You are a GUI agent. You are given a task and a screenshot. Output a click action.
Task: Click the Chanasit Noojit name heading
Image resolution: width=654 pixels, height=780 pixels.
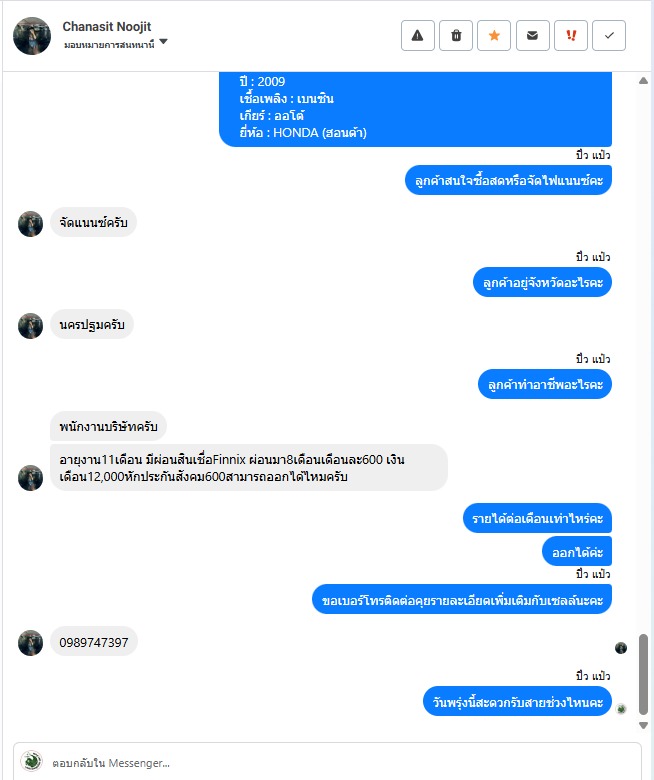click(106, 26)
